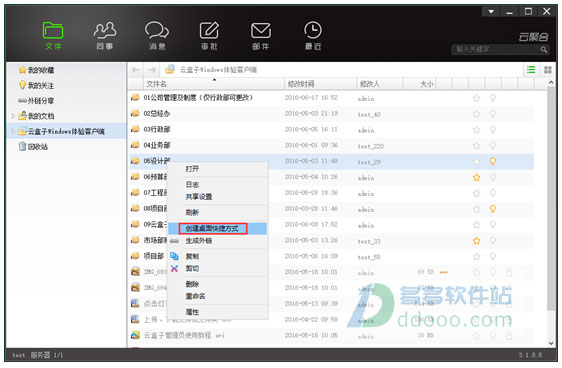Image resolution: width=562 pixels, height=368 pixels.
Task: Choose 创建桌面快捷方式 from context menu
Action: (218, 229)
